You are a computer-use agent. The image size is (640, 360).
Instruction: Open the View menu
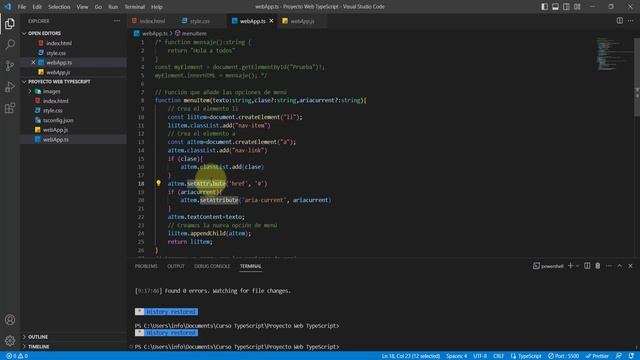[82, 7]
